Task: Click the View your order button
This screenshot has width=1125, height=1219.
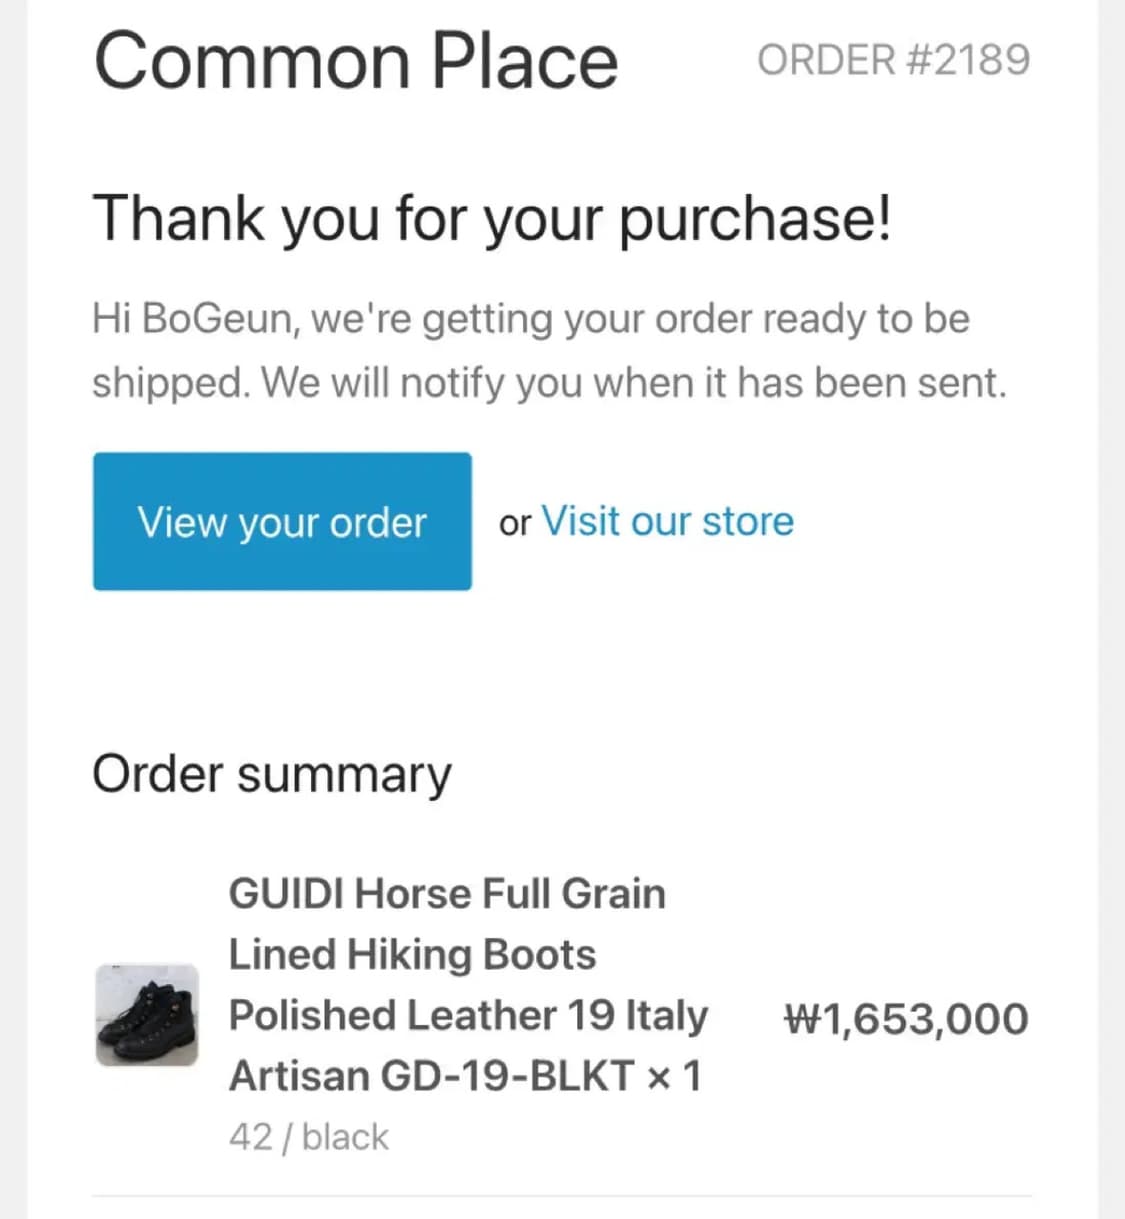Action: (x=282, y=521)
